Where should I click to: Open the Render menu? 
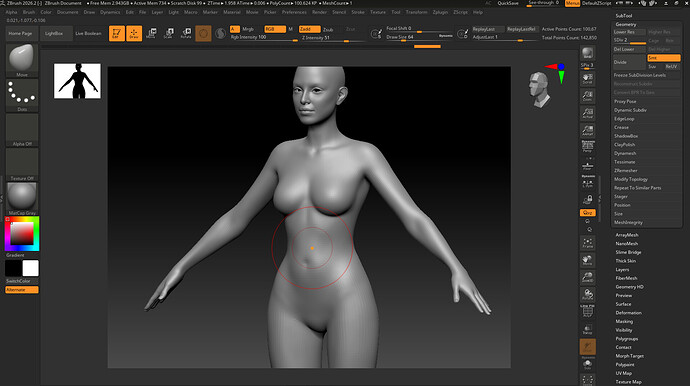[x=319, y=12]
